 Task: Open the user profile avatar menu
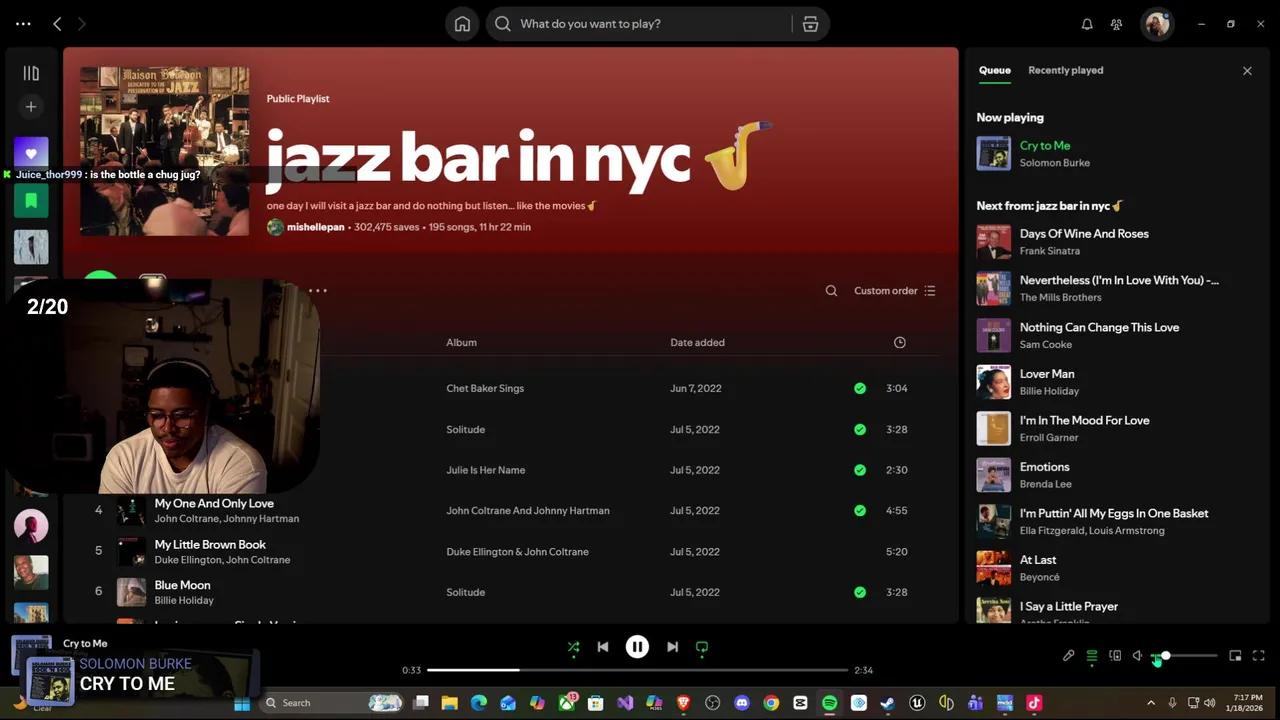pos(1157,24)
